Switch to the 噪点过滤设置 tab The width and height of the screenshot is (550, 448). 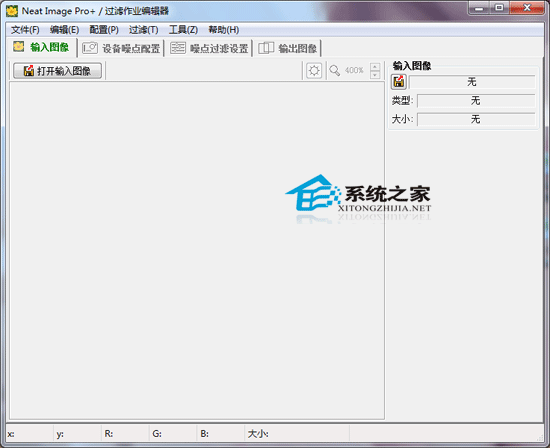(x=209, y=48)
